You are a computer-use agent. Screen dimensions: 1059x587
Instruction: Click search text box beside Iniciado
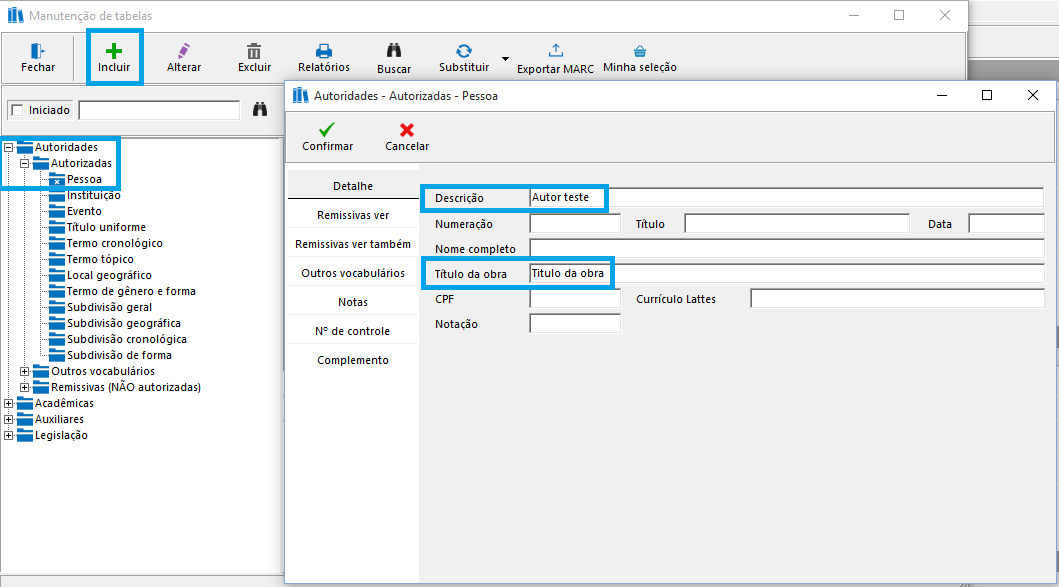click(159, 110)
